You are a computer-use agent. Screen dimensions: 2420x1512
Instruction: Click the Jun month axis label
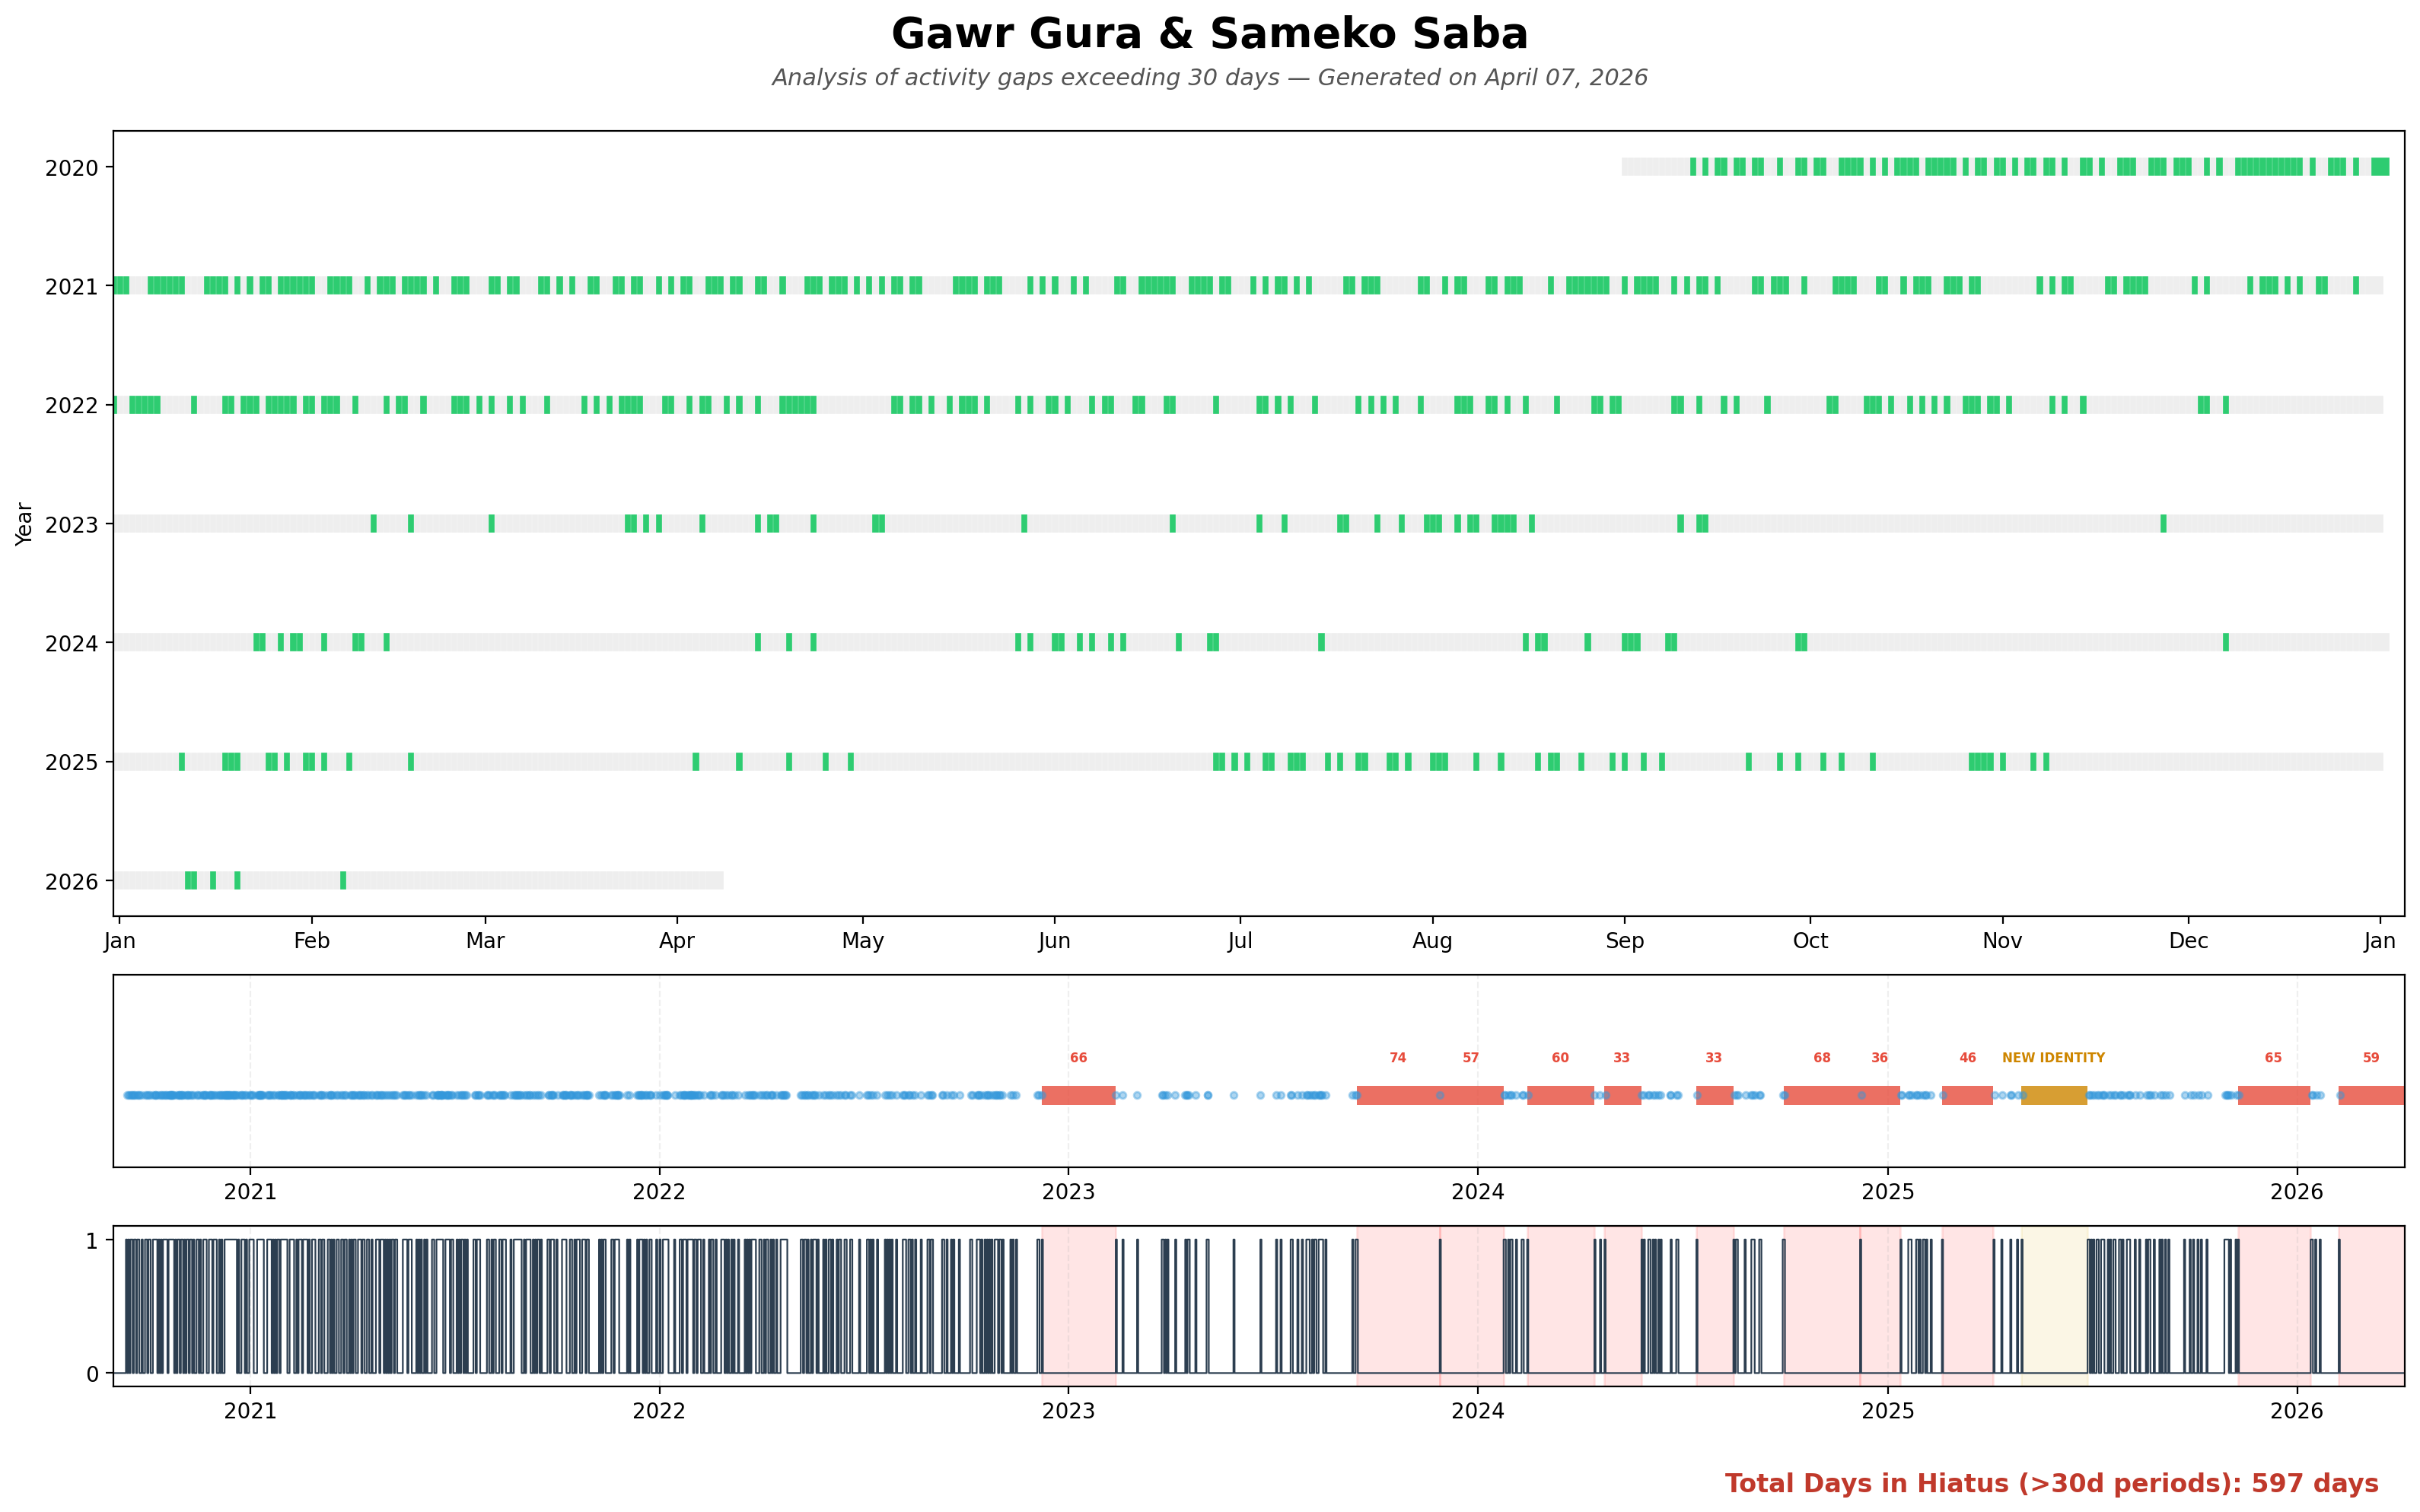[1054, 941]
